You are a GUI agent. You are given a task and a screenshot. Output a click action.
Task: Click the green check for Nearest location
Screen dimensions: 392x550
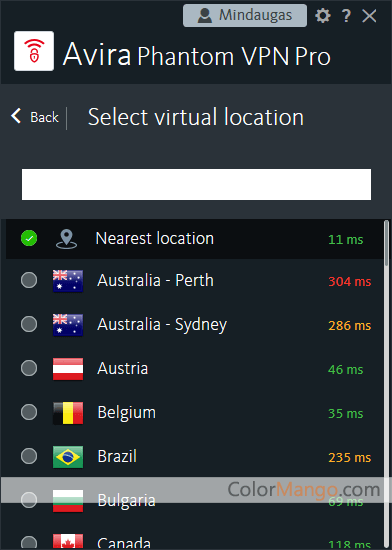click(29, 239)
